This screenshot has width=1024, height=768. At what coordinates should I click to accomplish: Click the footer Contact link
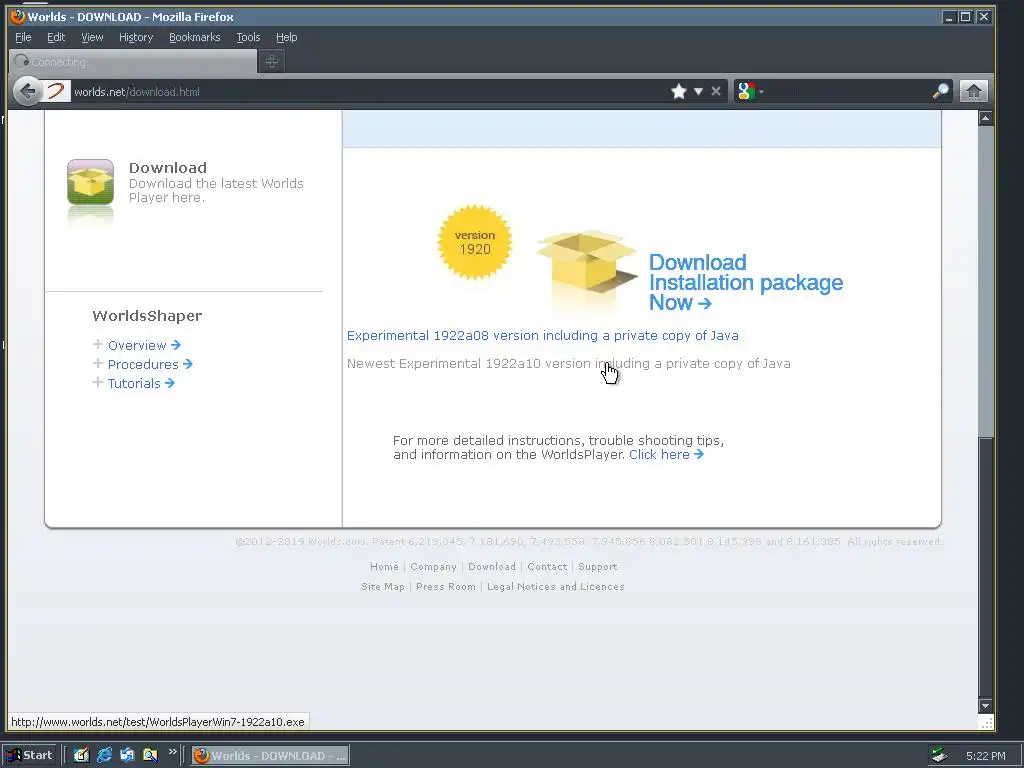[547, 567]
